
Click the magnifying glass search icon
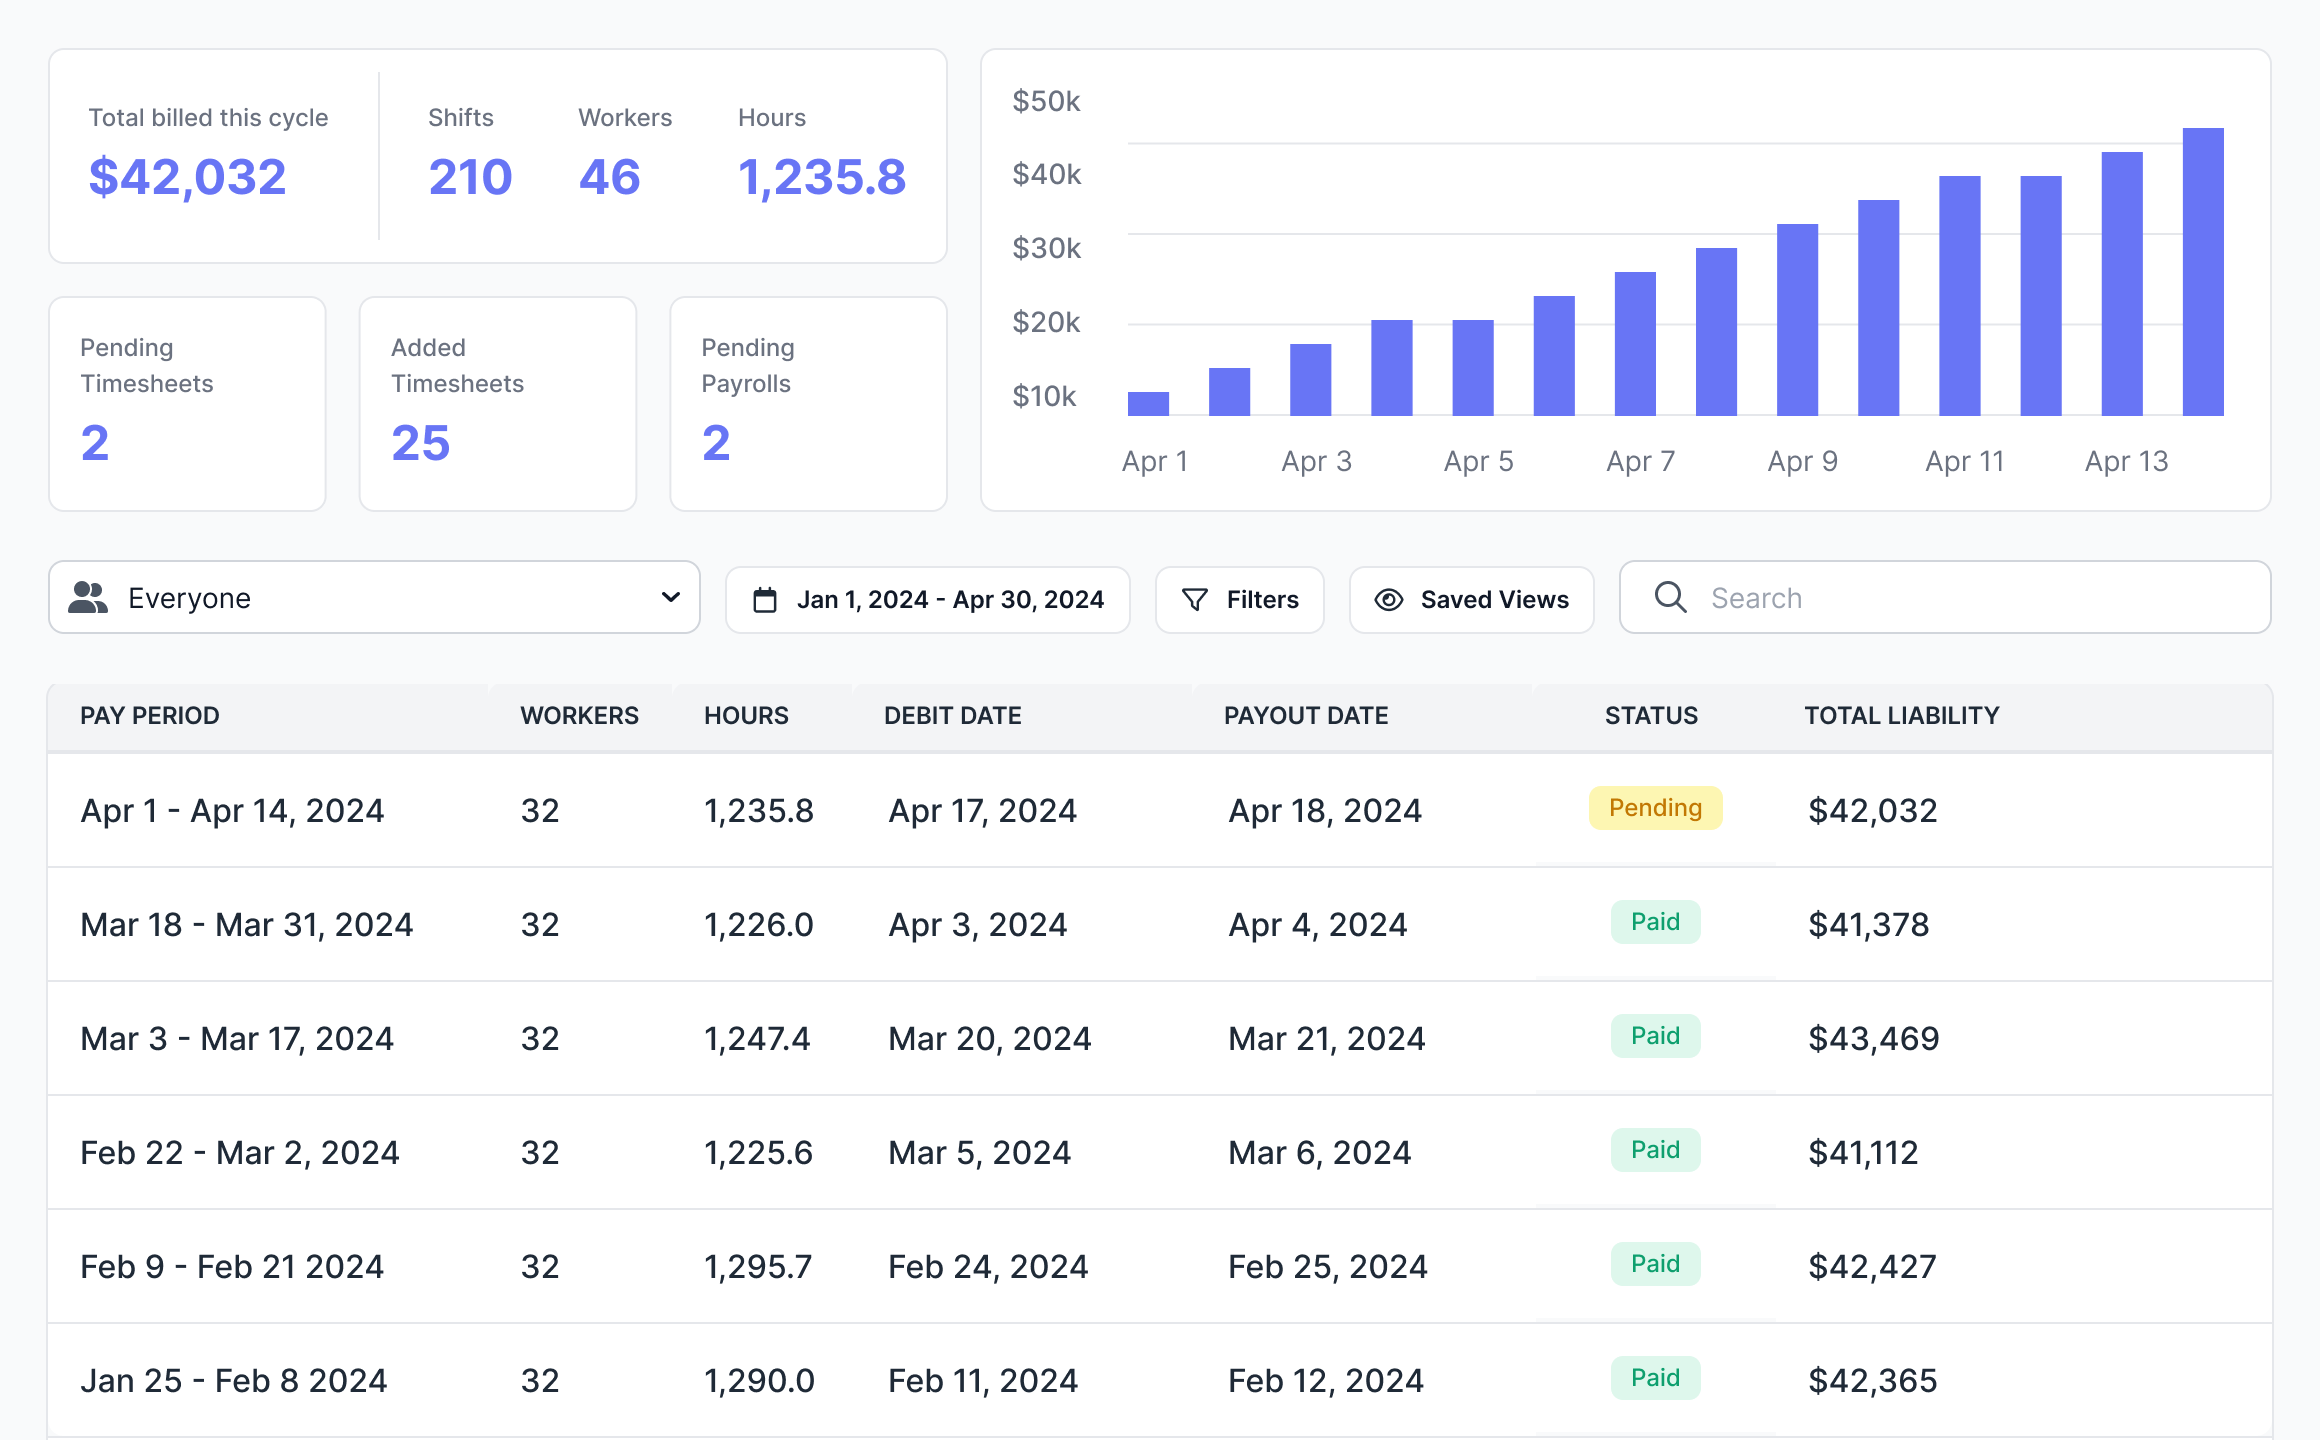(x=1670, y=598)
